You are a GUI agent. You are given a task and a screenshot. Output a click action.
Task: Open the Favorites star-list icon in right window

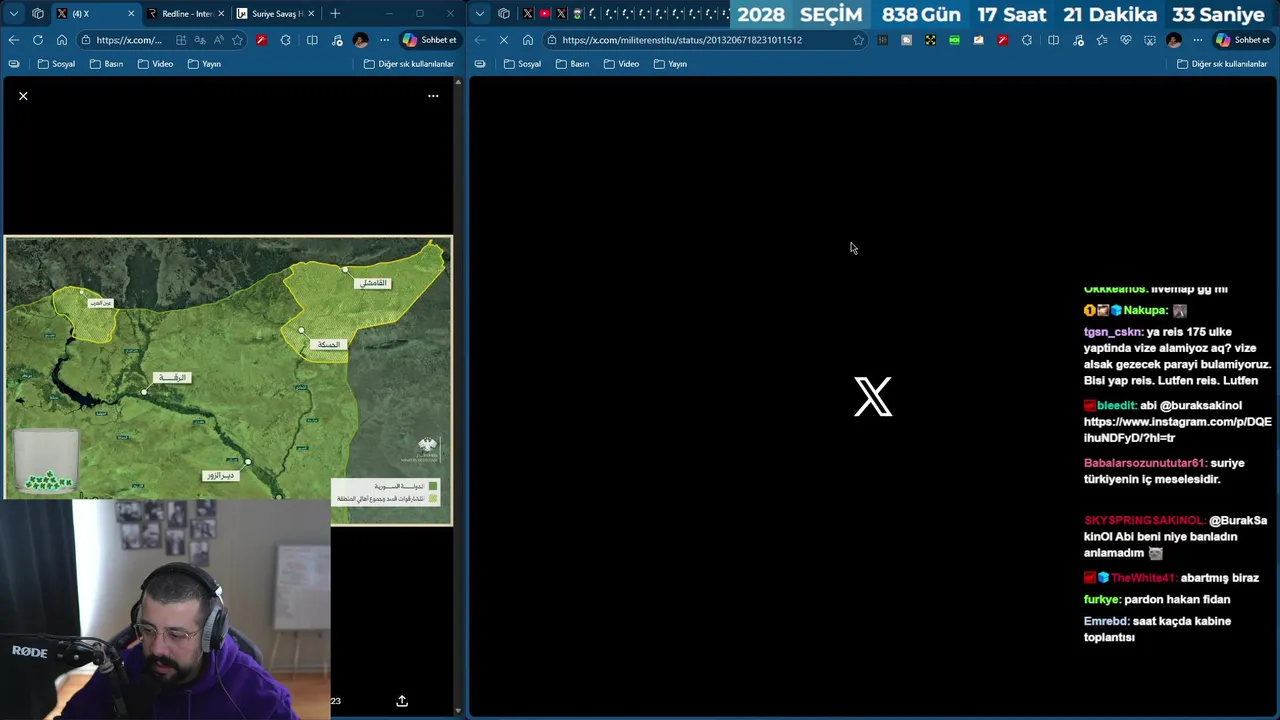[x=1102, y=40]
